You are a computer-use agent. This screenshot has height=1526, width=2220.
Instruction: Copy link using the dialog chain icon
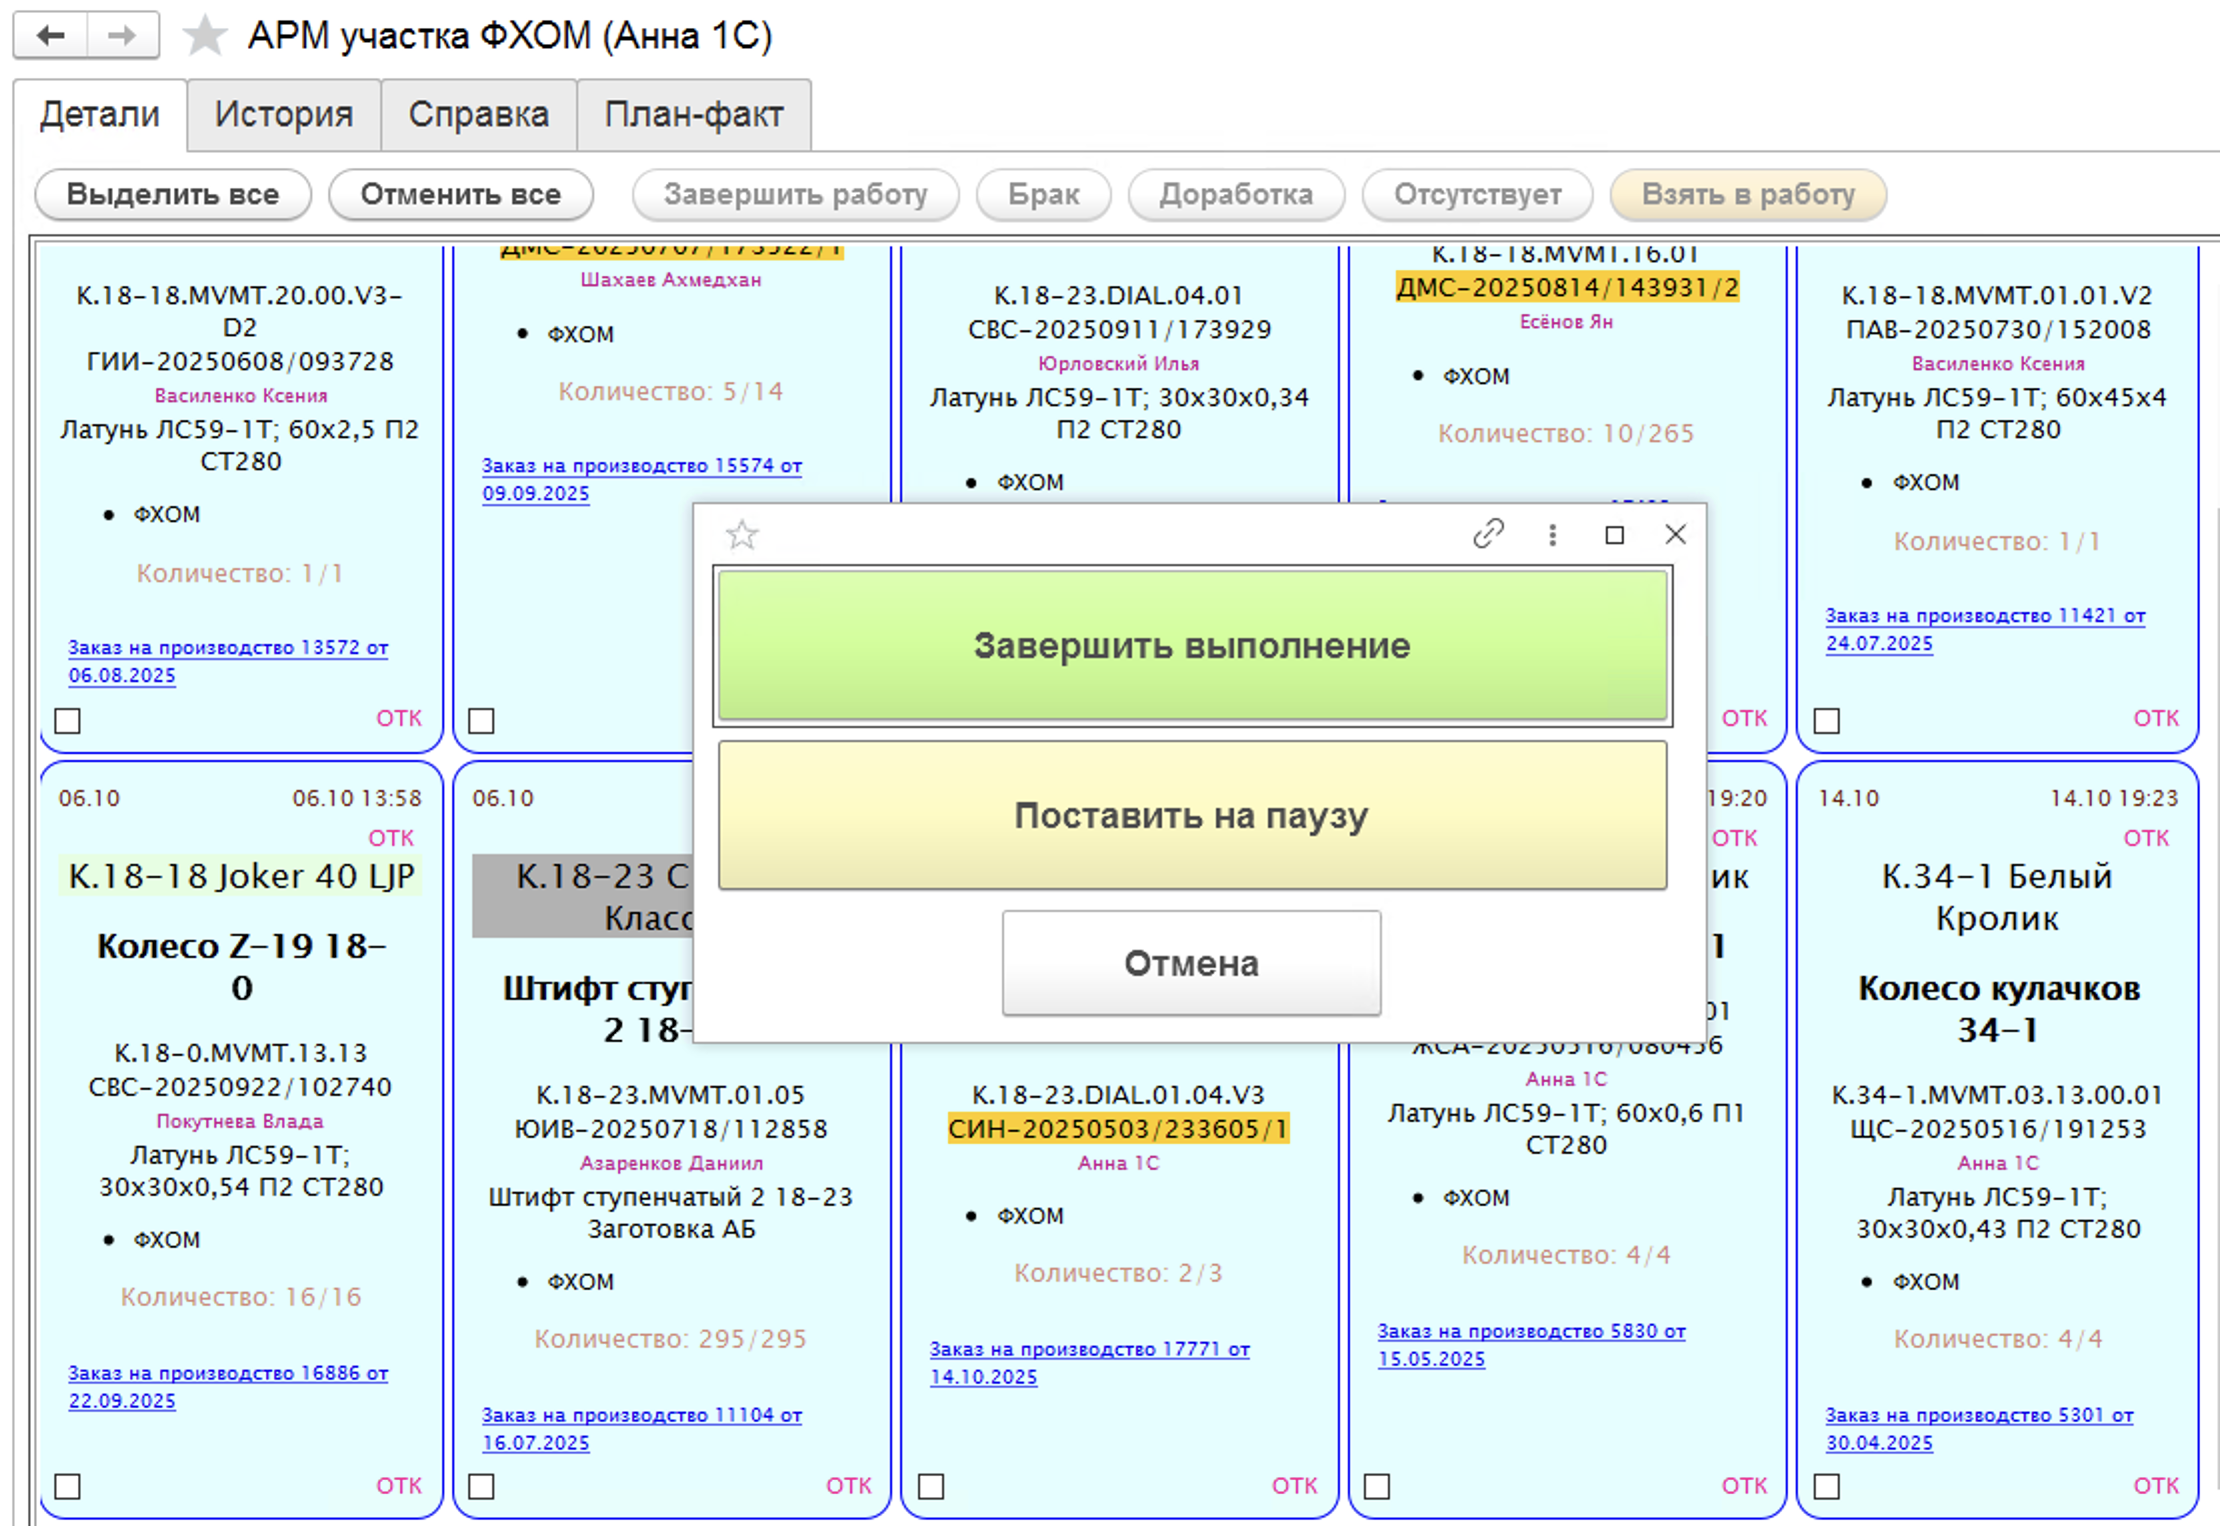tap(1488, 534)
